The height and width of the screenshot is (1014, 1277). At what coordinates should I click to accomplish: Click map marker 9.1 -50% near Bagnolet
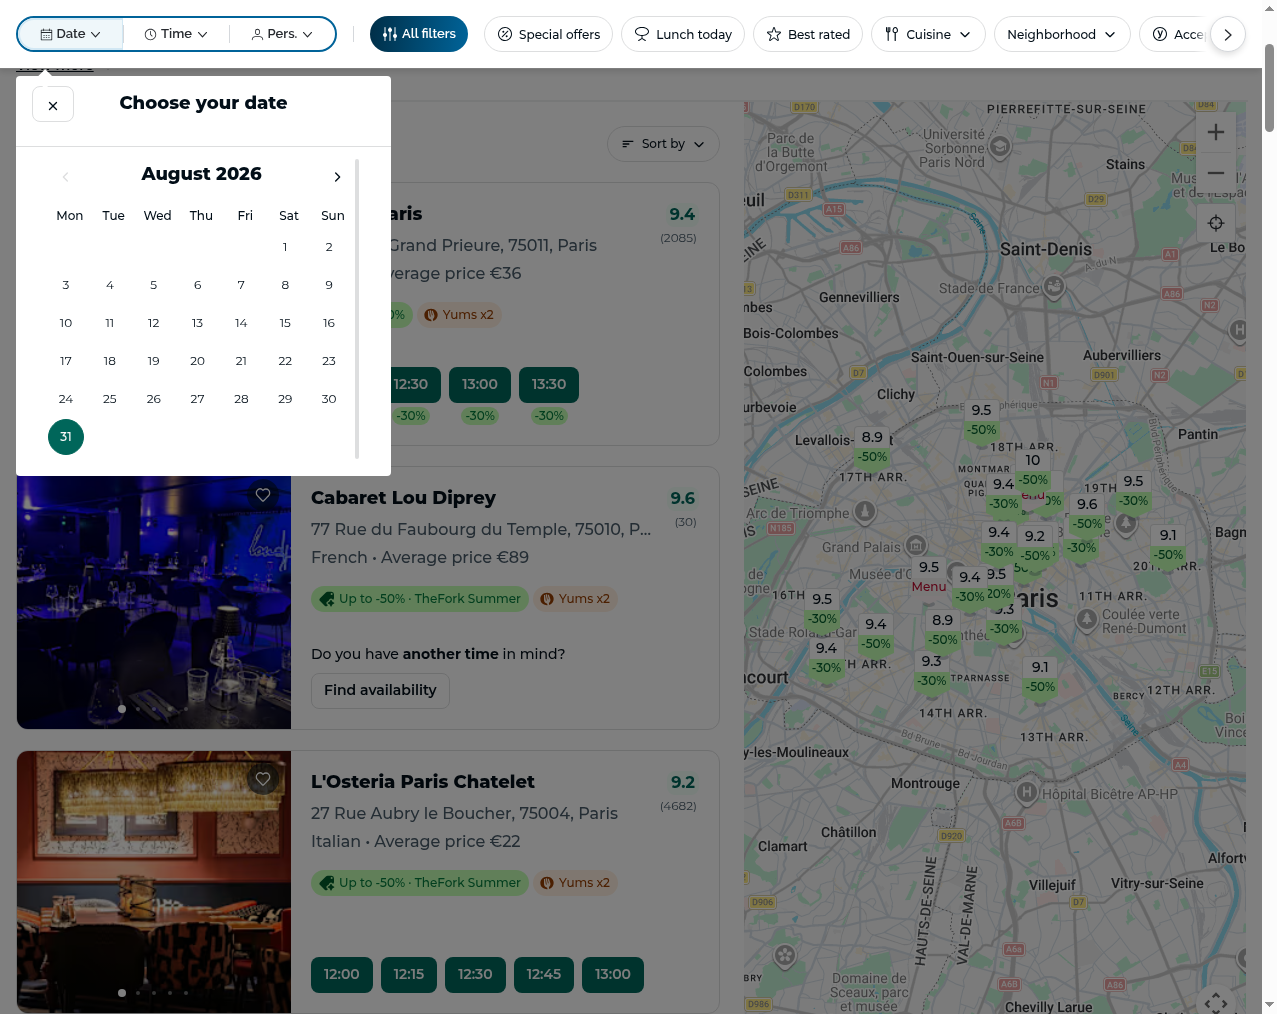(1168, 545)
